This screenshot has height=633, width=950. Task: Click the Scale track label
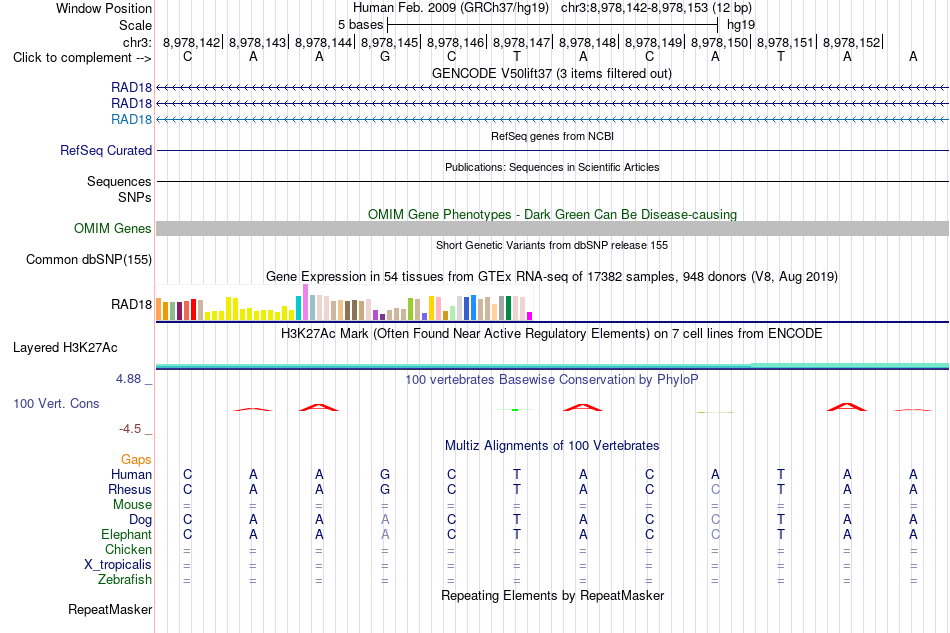135,25
